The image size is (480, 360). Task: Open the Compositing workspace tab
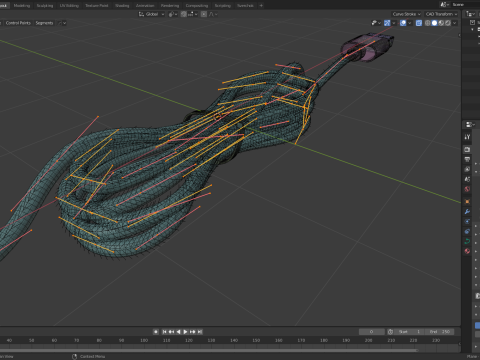point(197,5)
